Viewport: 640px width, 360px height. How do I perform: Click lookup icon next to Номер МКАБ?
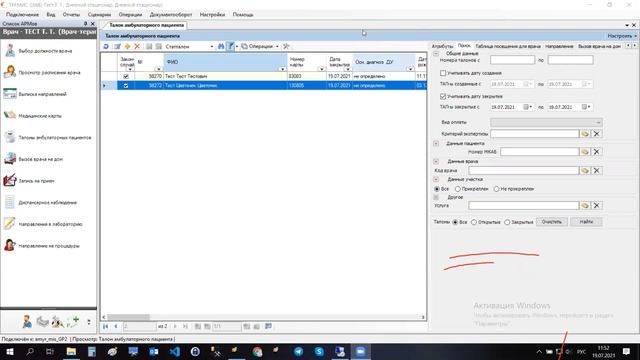tap(585, 151)
